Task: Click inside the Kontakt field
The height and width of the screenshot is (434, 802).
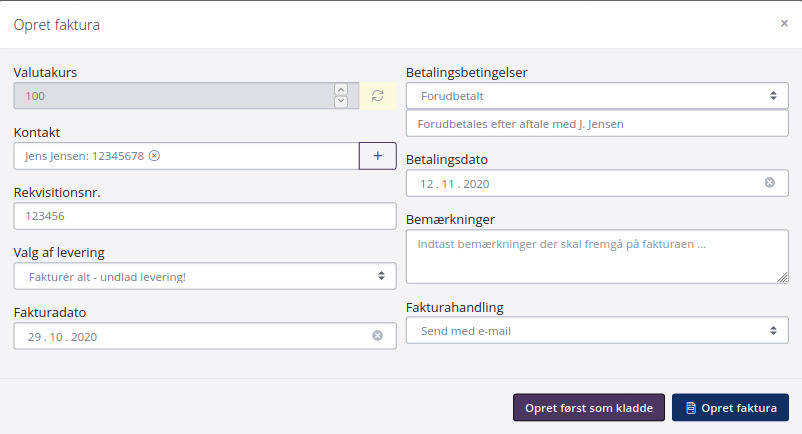Action: (260, 156)
